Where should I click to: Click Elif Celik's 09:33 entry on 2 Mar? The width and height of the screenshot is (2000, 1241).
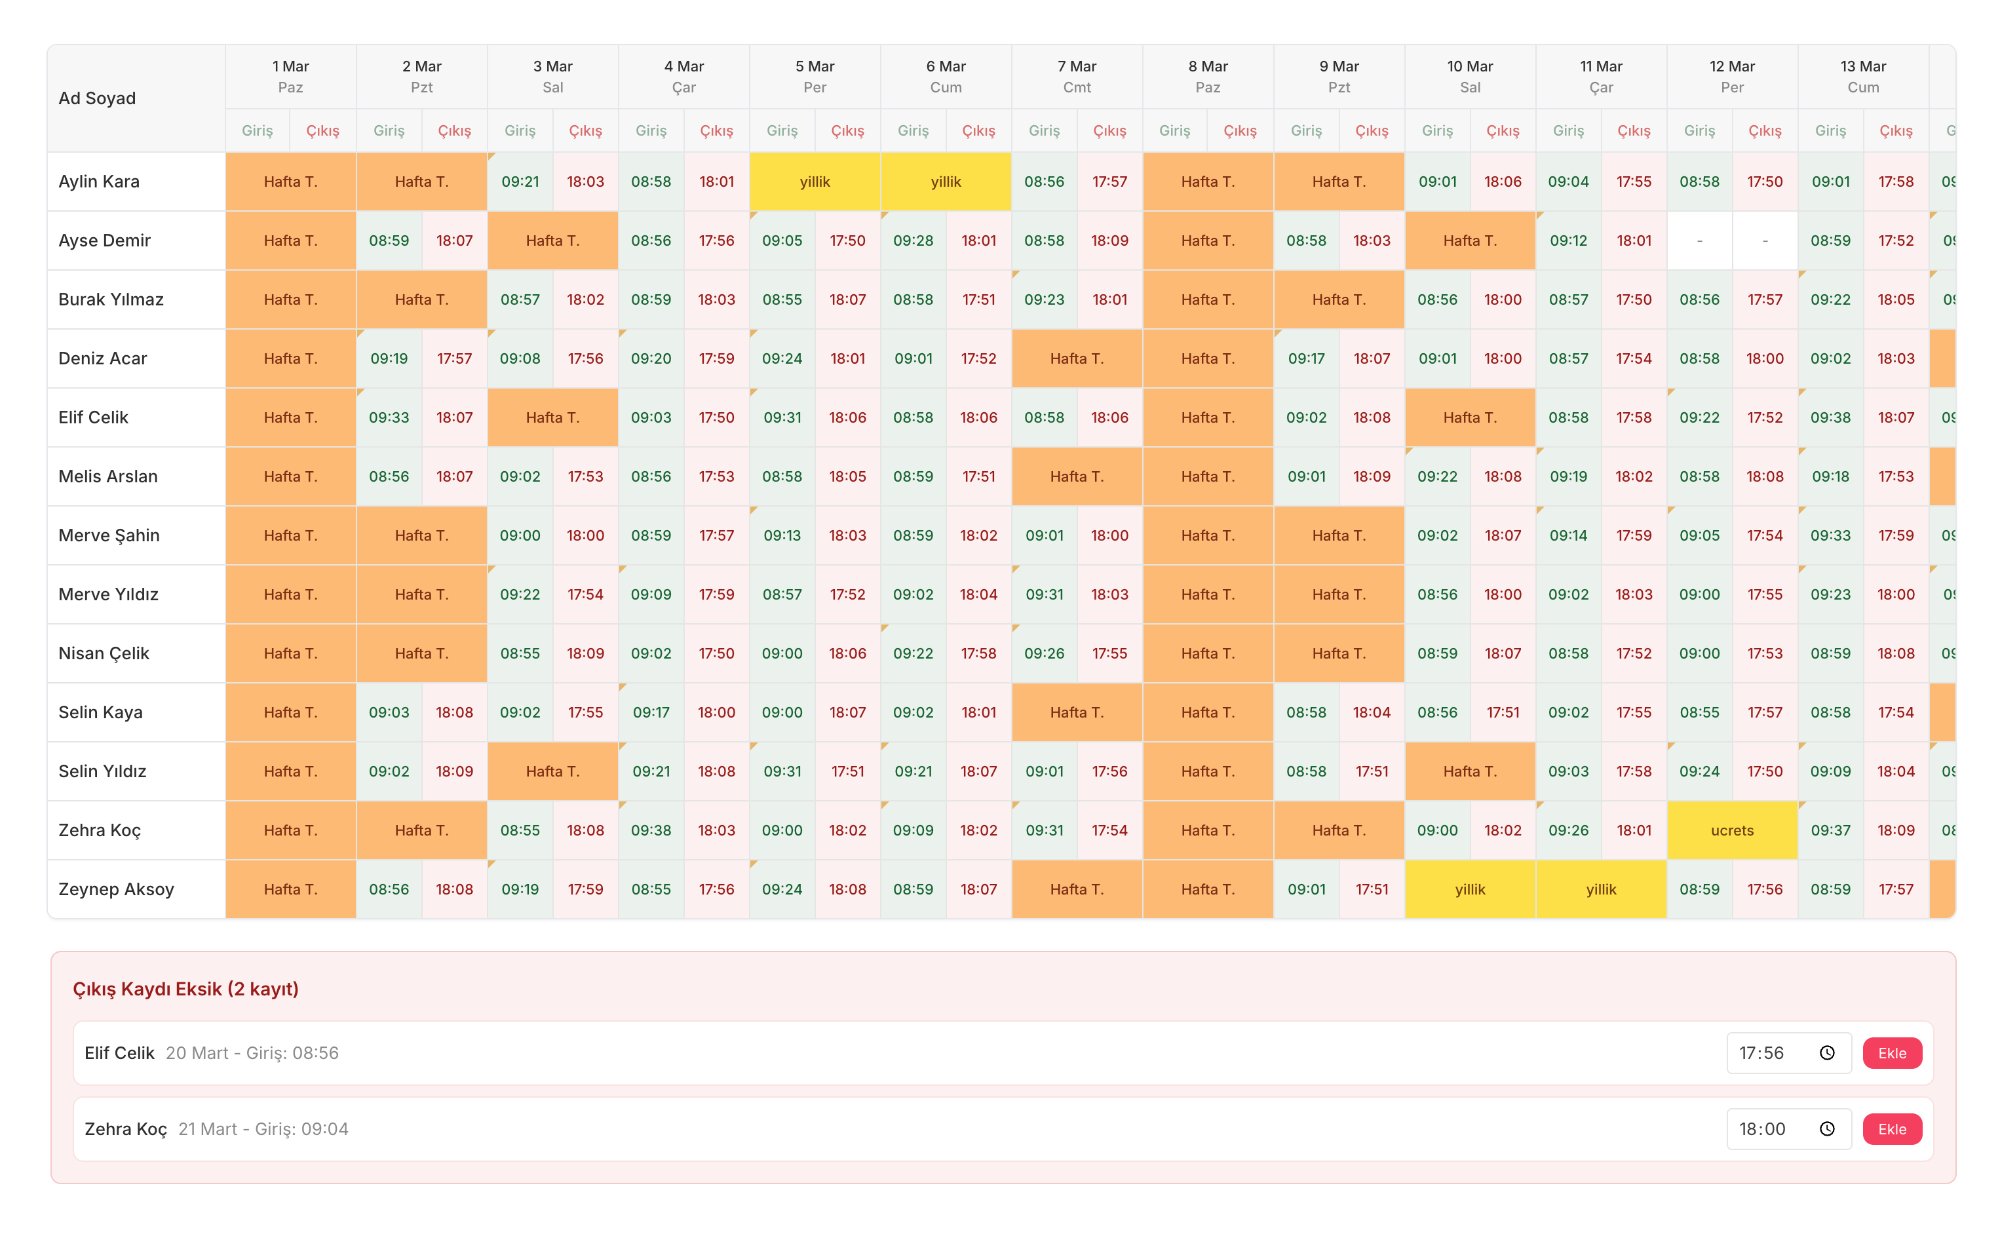click(x=388, y=418)
